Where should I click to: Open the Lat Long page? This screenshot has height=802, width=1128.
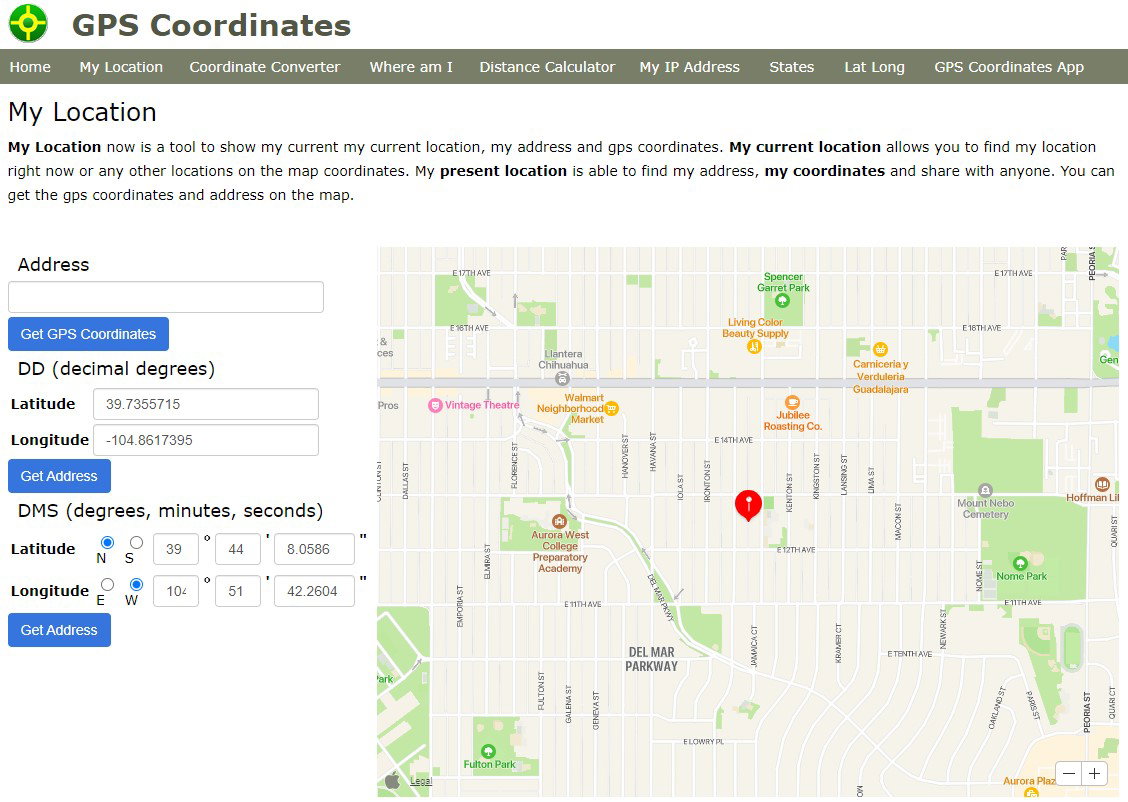click(x=874, y=67)
